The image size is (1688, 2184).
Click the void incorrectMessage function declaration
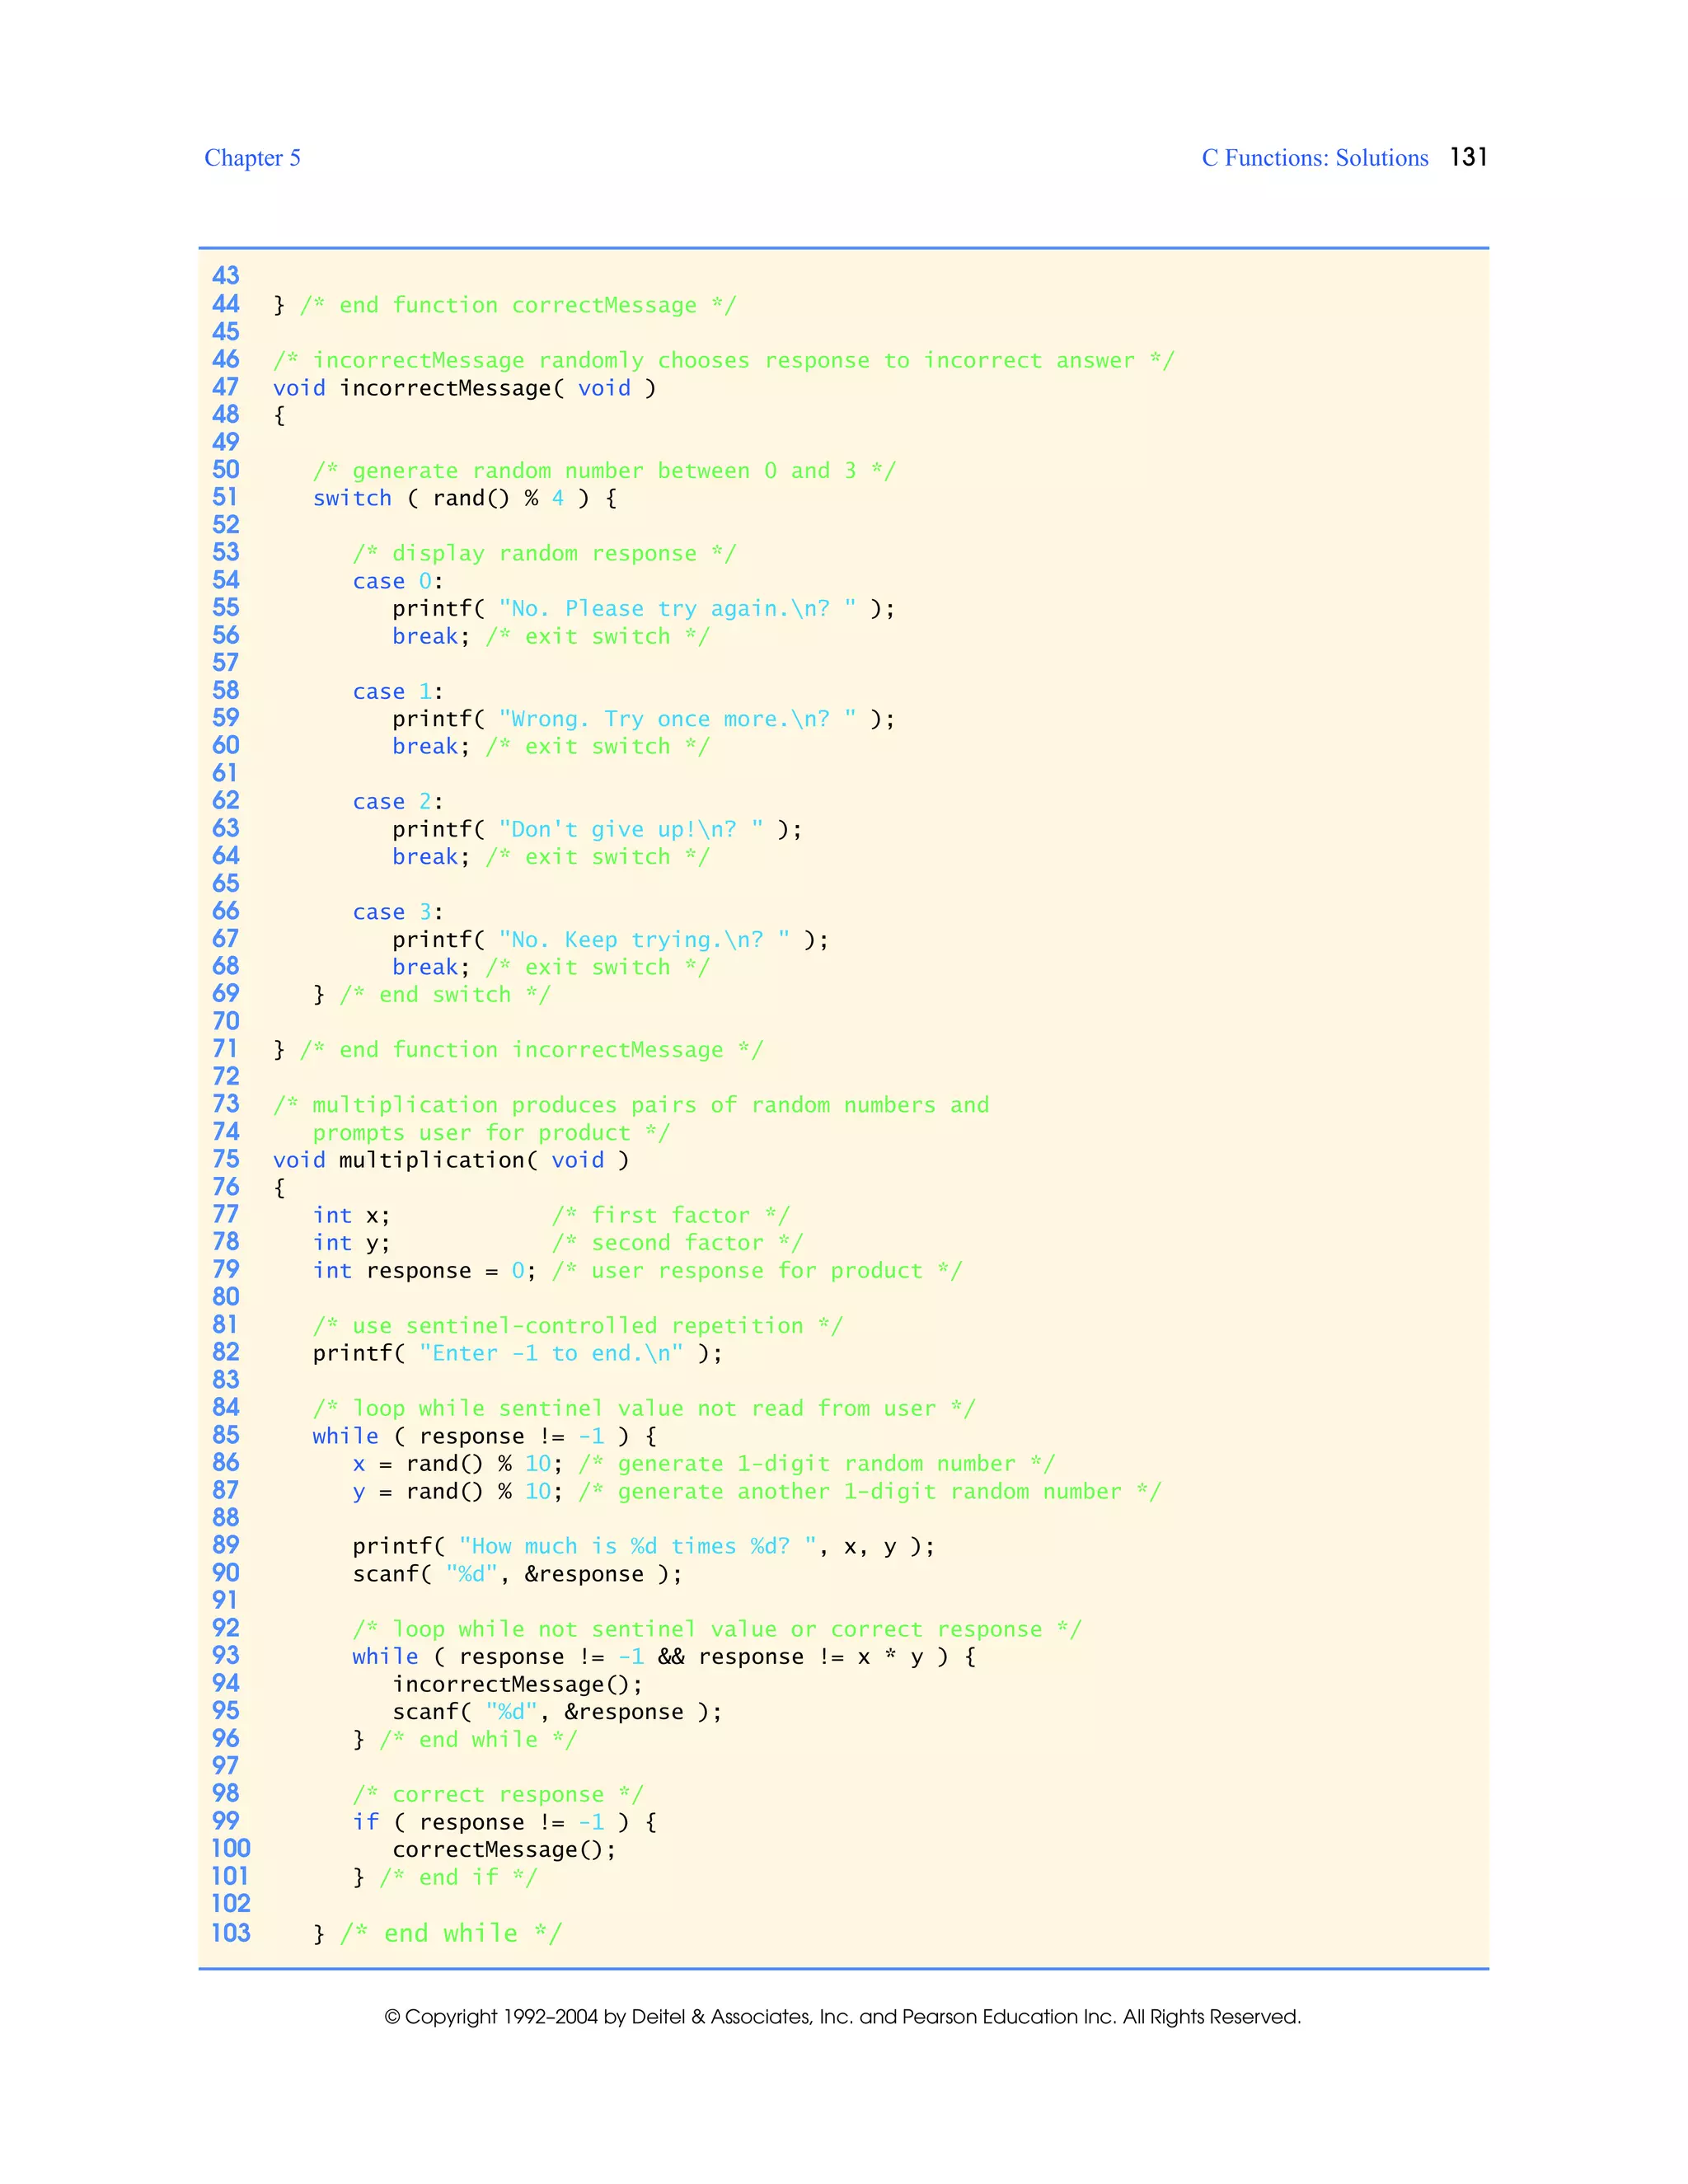click(464, 388)
